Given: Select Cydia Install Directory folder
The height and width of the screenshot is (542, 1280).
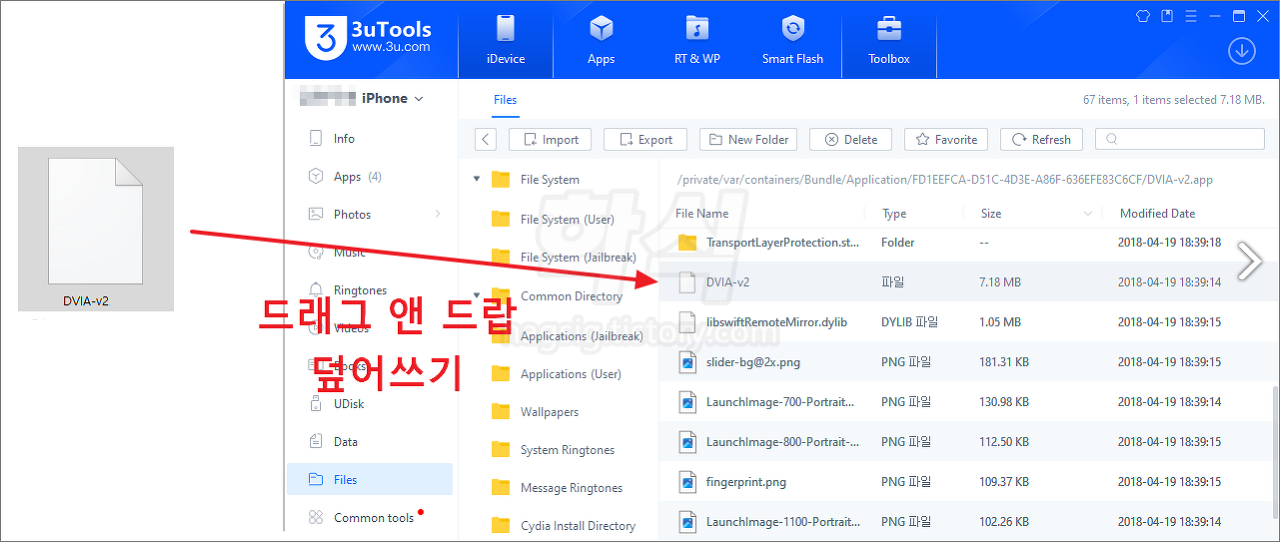Looking at the screenshot, I should pyautogui.click(x=578, y=526).
